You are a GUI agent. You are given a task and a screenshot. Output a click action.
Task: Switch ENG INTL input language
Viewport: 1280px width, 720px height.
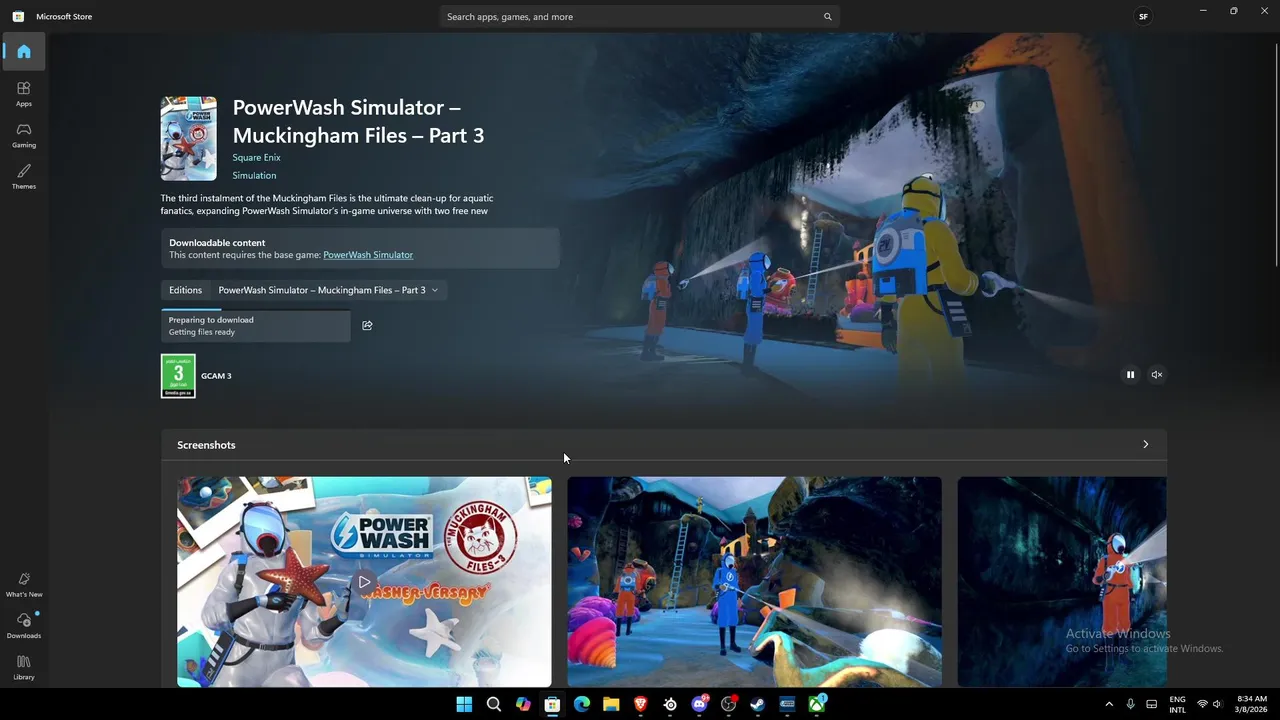coord(1178,704)
